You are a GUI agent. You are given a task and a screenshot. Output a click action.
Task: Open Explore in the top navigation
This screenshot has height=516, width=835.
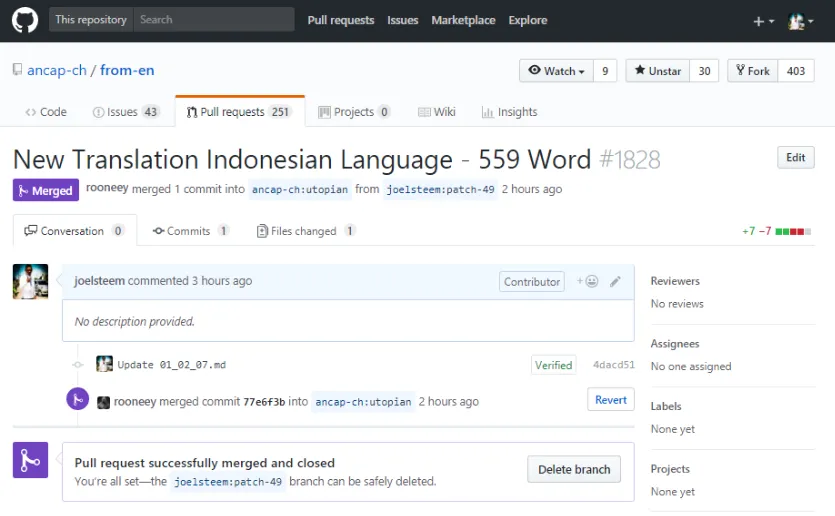528,20
